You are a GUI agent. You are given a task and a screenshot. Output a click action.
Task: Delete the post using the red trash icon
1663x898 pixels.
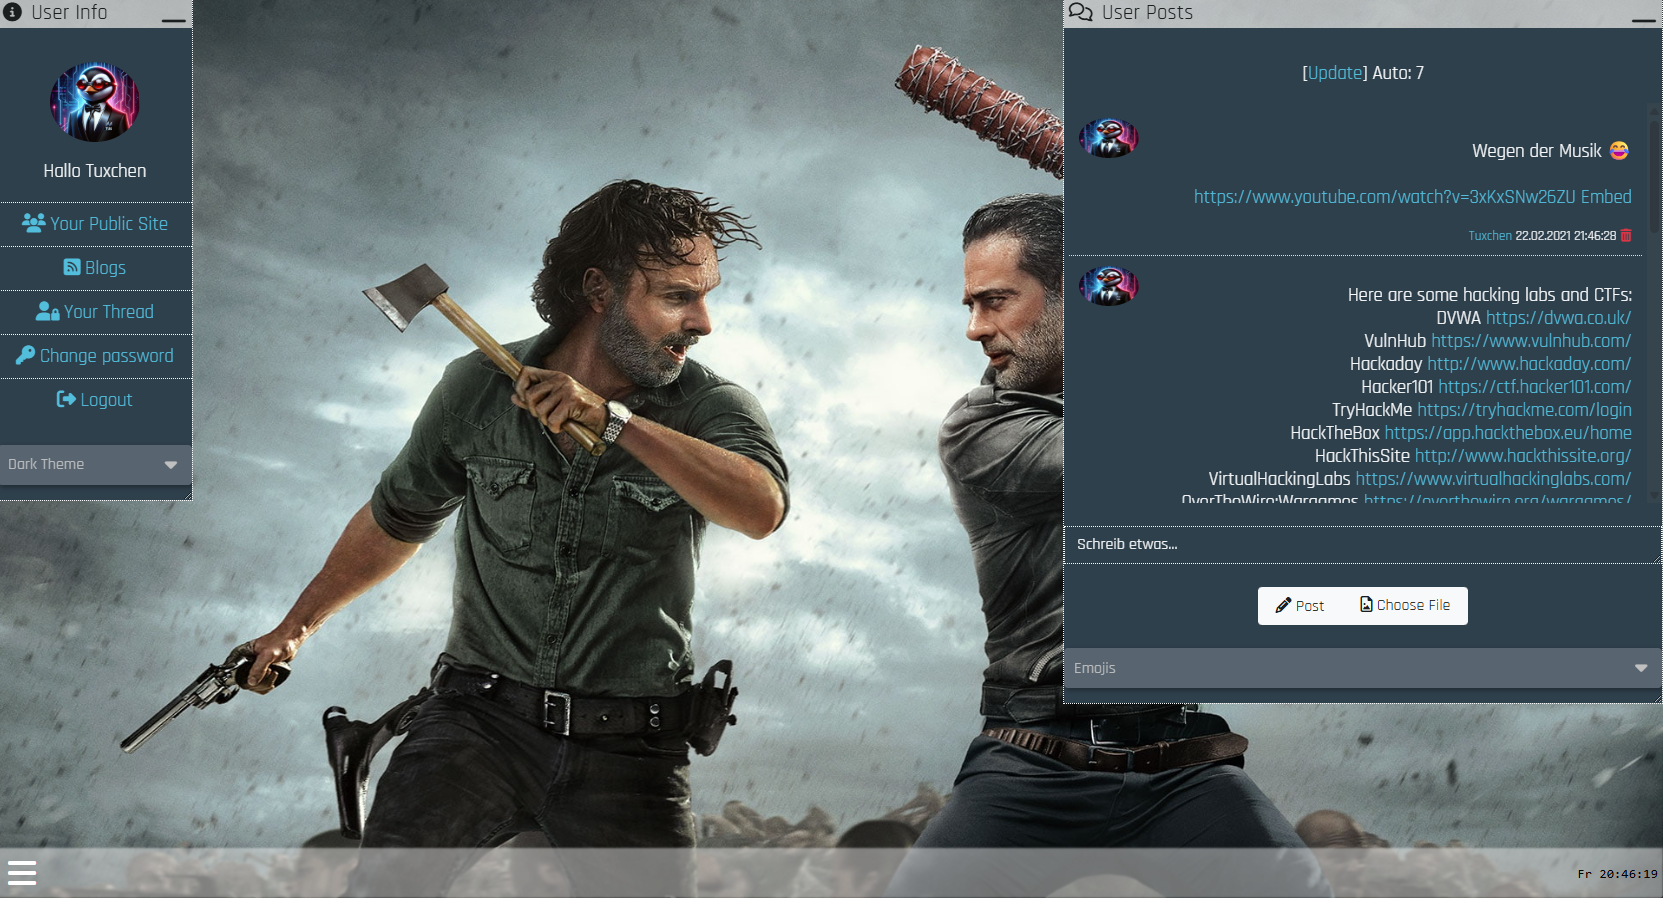click(x=1626, y=236)
